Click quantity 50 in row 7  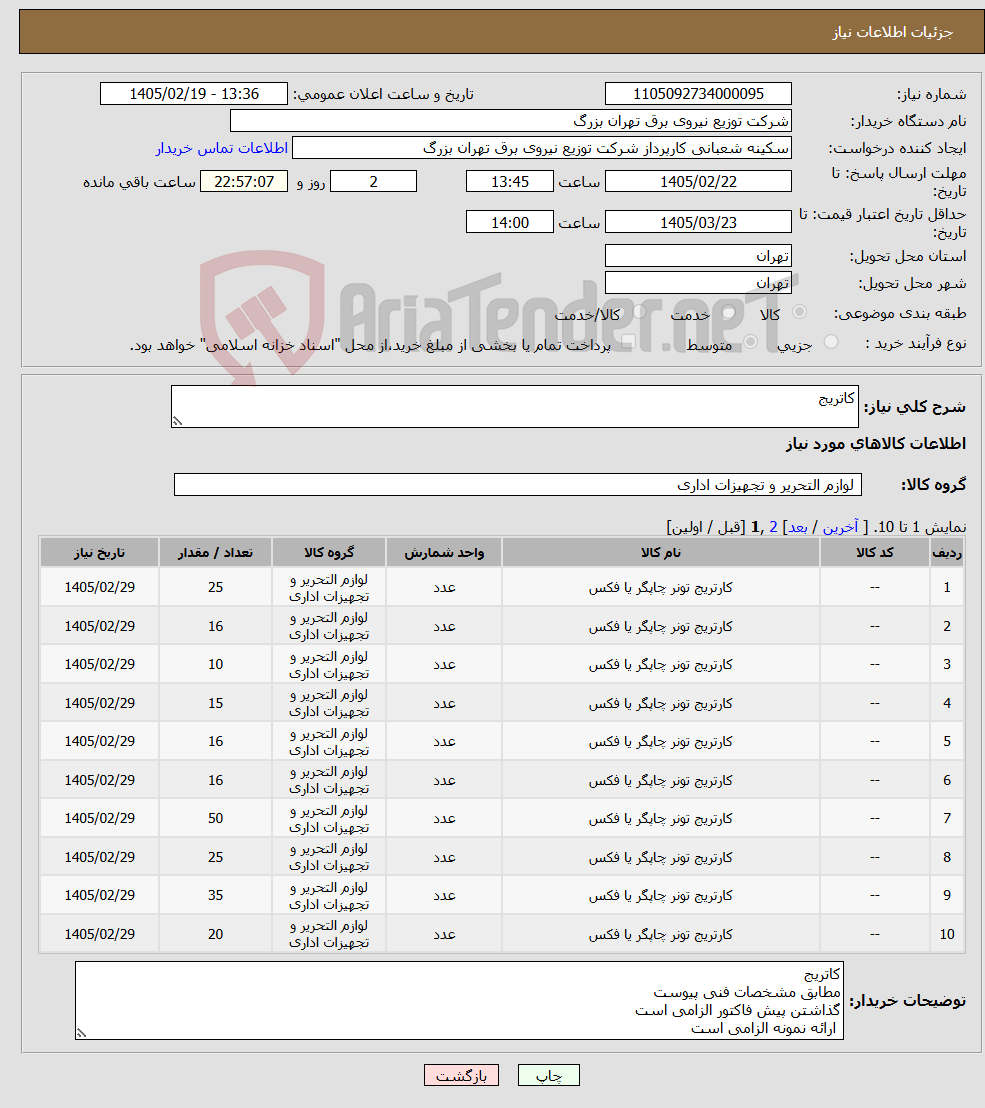tap(216, 818)
